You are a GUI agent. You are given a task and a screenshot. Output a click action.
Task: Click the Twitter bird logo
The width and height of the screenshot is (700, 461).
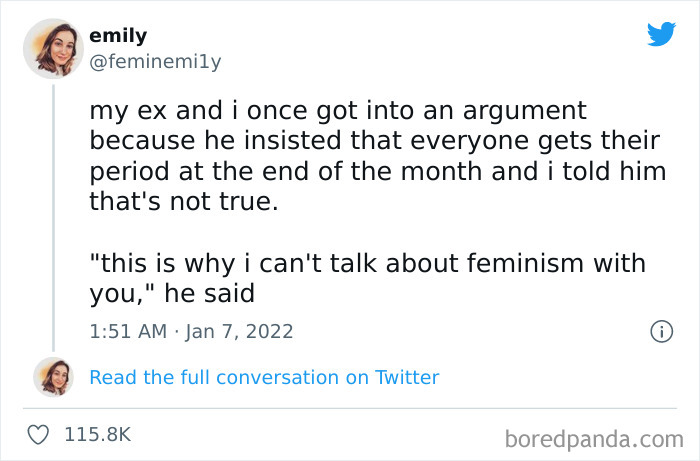click(661, 34)
